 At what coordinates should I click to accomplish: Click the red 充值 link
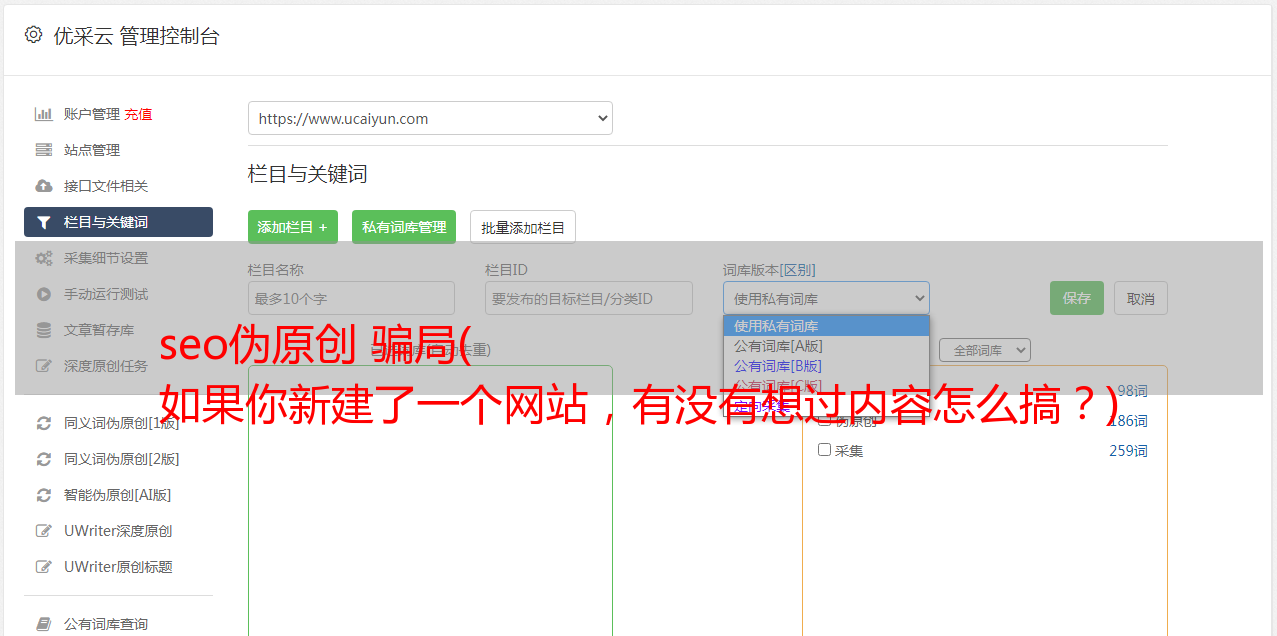138,114
